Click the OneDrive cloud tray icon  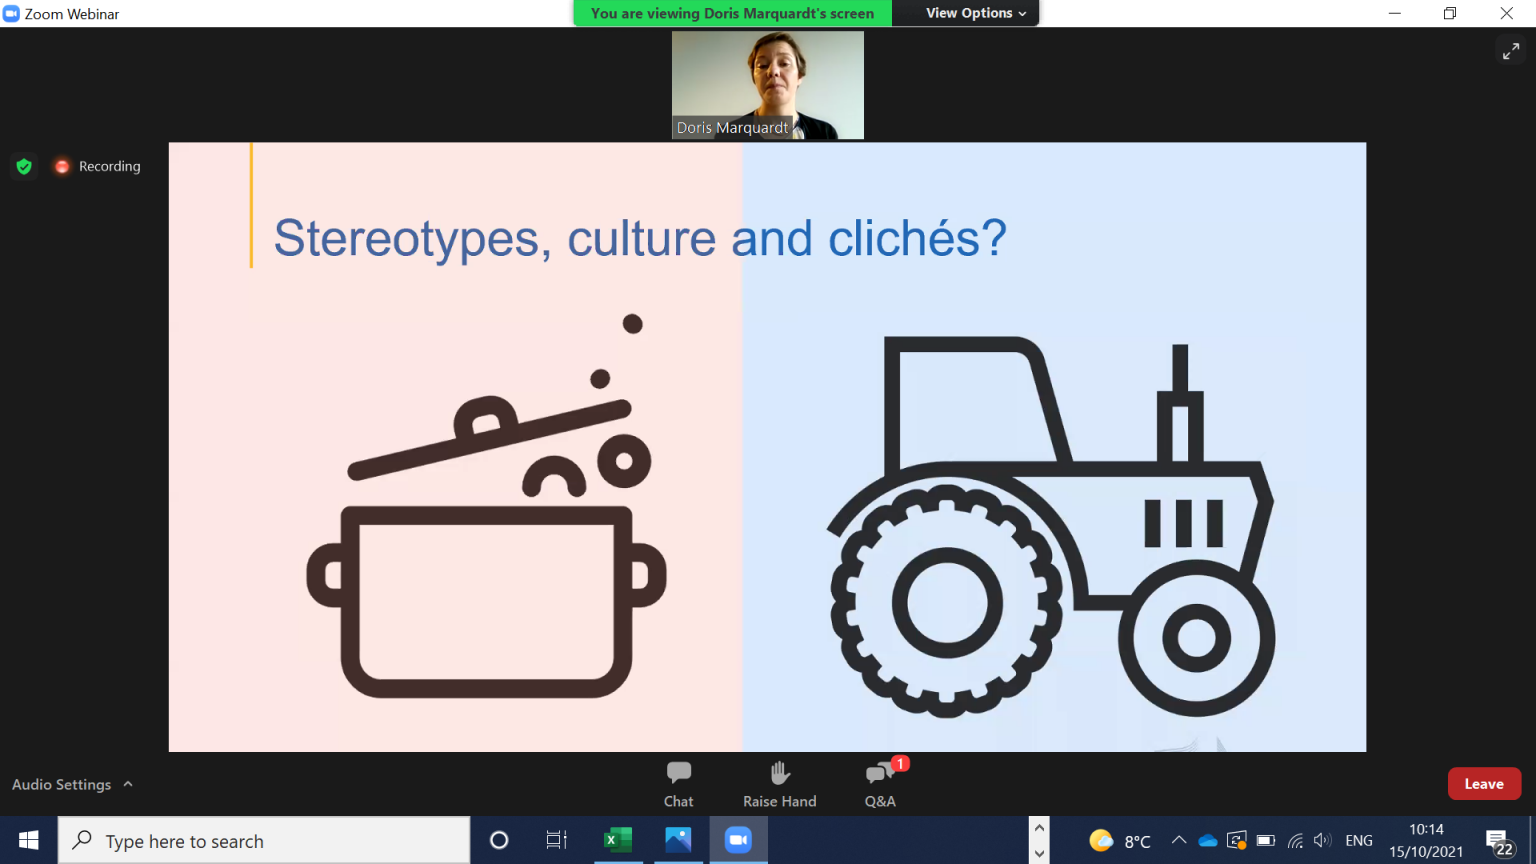1208,840
